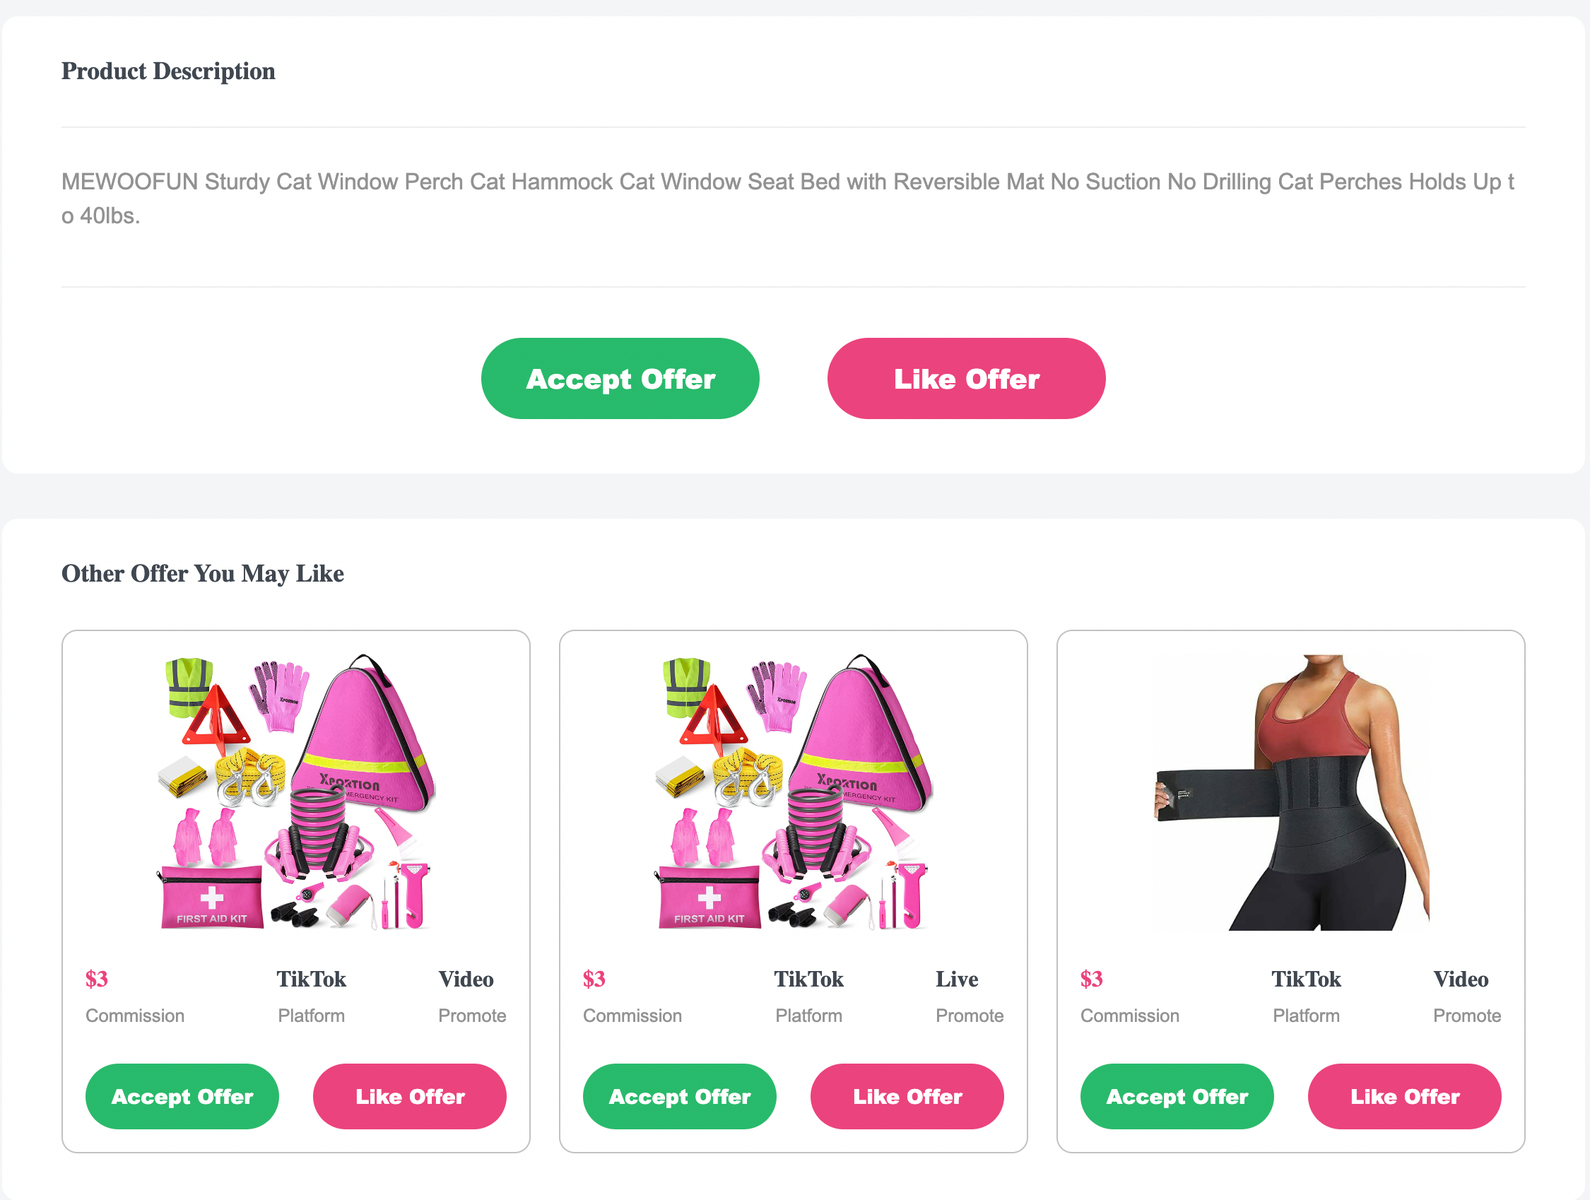Screen dimensions: 1590x1200
Task: Like the emergency kit offer with Live promotion
Action: 907,1097
